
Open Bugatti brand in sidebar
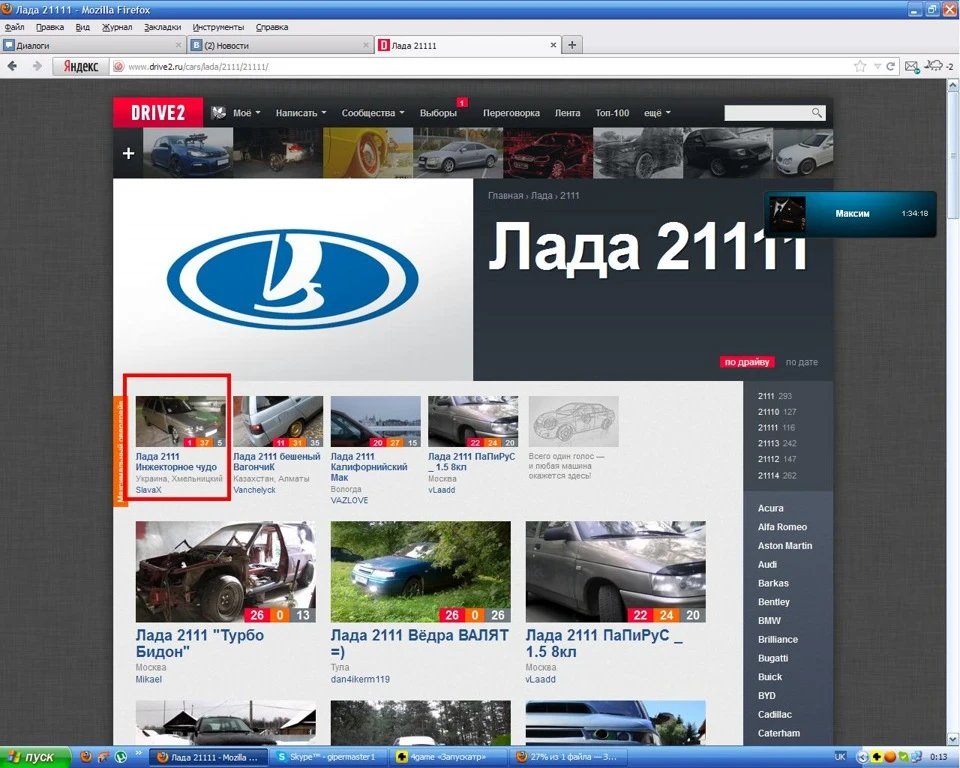point(773,658)
